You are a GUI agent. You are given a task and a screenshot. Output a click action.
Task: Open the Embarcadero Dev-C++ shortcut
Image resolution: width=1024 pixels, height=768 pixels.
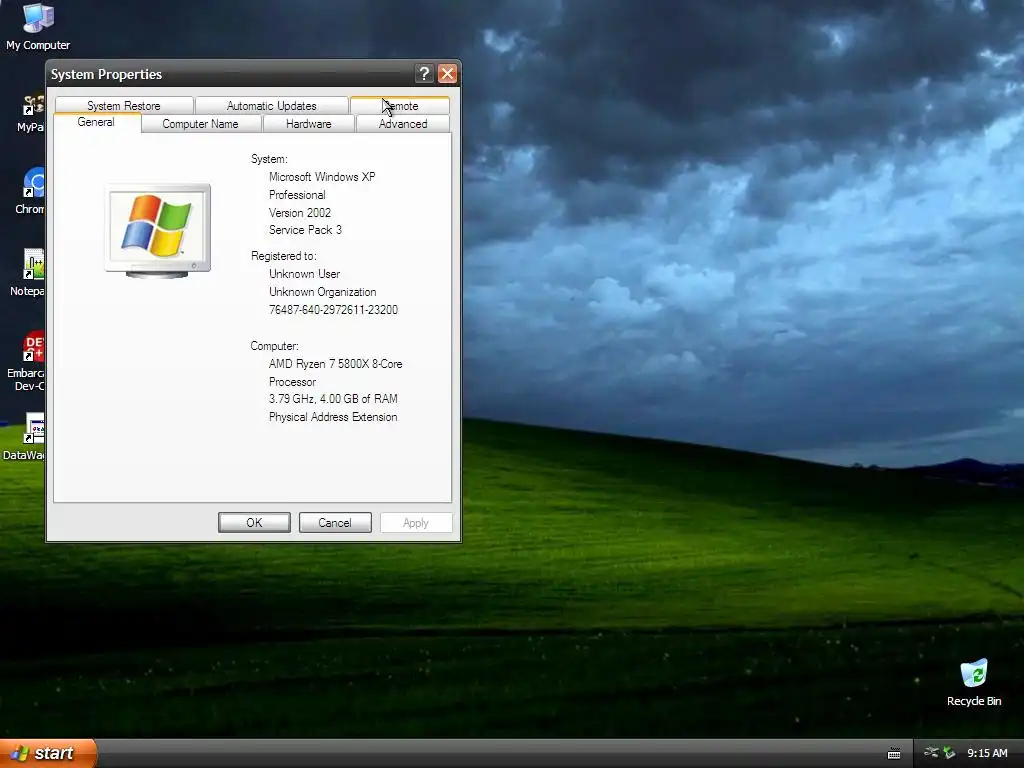tap(27, 361)
